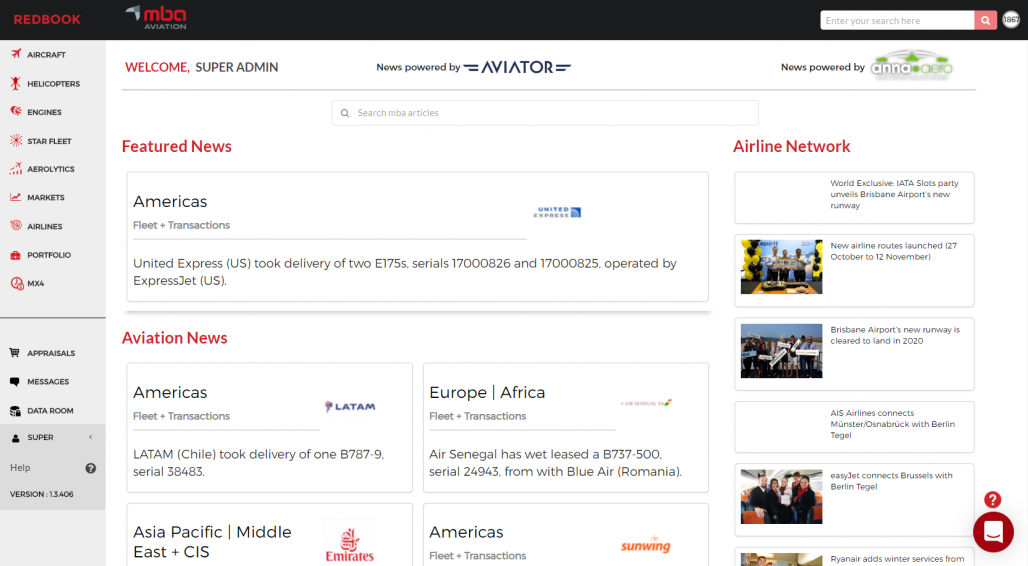Open Messages from the sidebar
Viewport: 1028px width, 566px height.
pyautogui.click(x=48, y=382)
